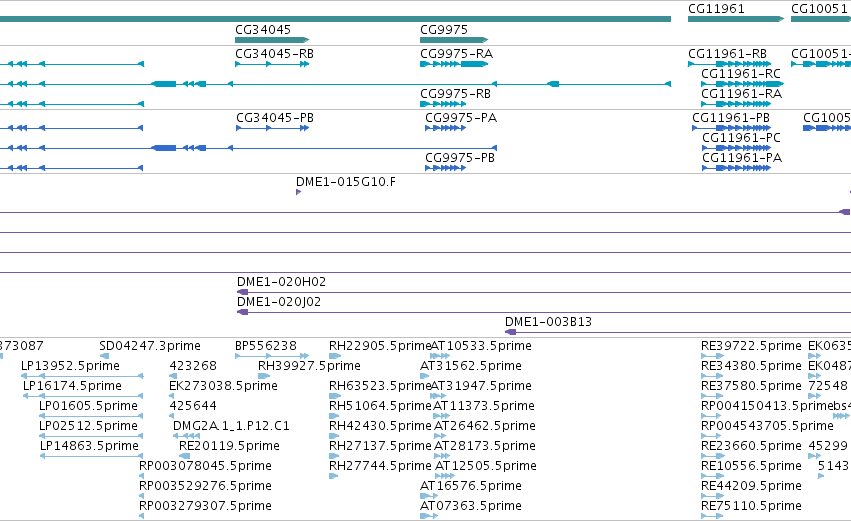Select the CG11961-RC transcript
The image size is (851, 521).
[742, 84]
